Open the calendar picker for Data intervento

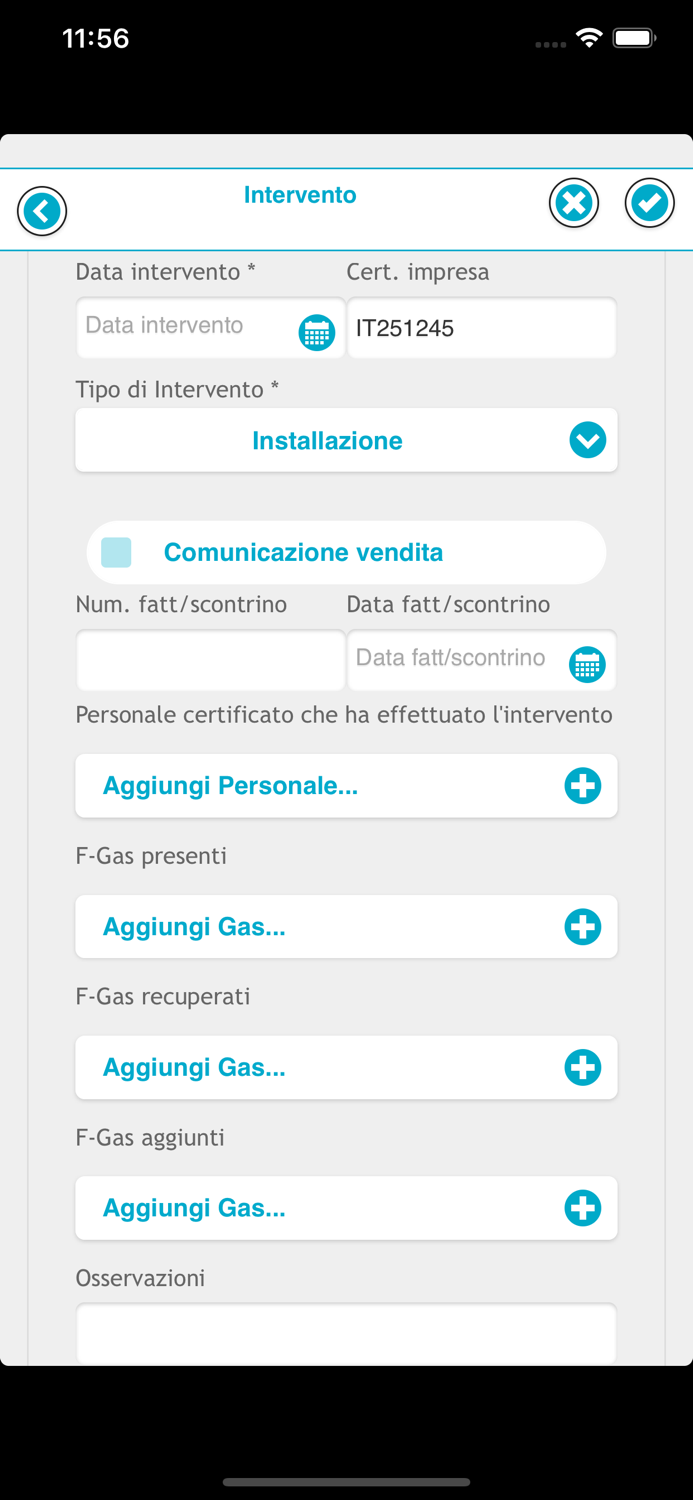tap(316, 331)
